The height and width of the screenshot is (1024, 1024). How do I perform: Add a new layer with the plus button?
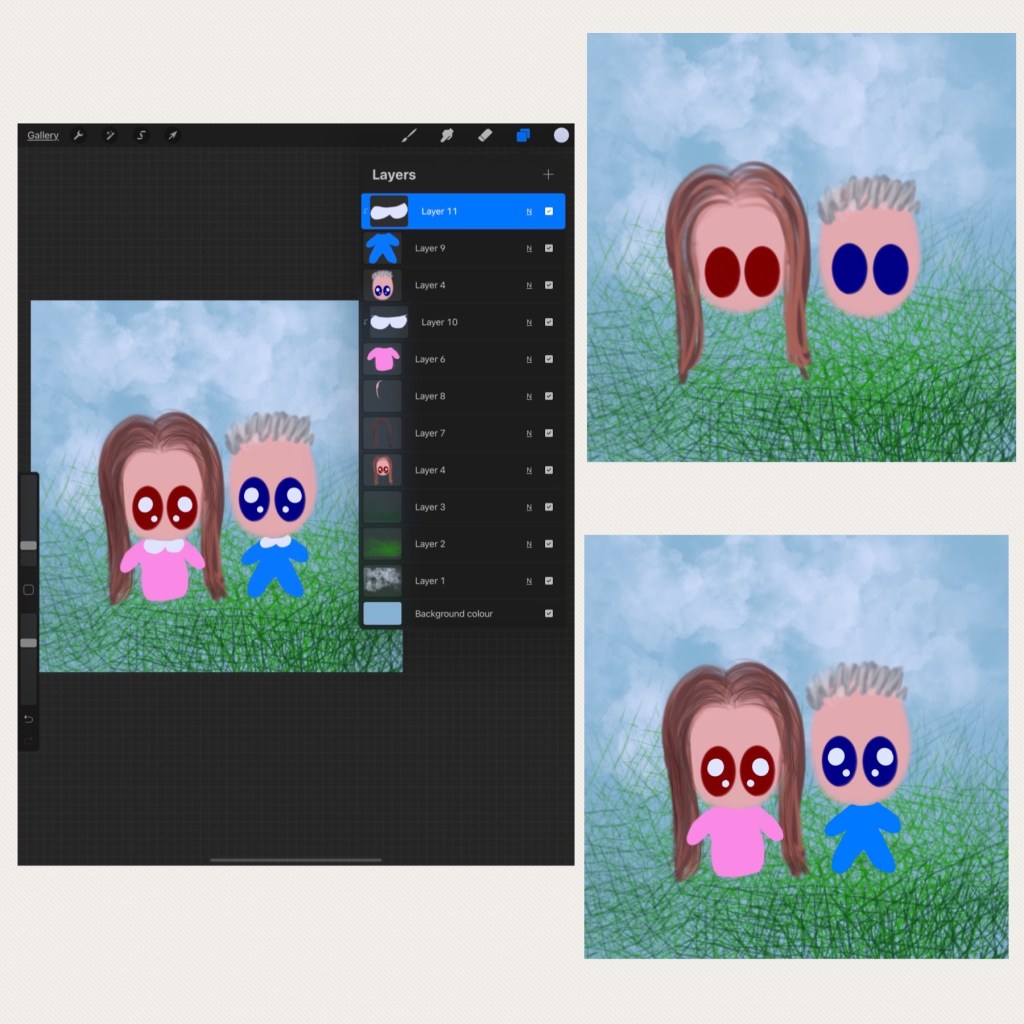pos(548,175)
